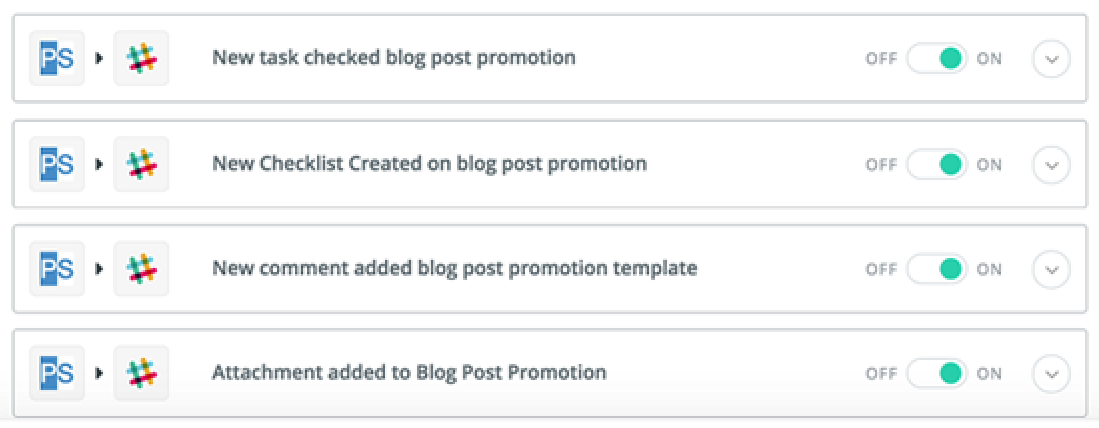Open Attachment added to Blog Post Promotion title
1099x428 pixels.
tap(409, 373)
